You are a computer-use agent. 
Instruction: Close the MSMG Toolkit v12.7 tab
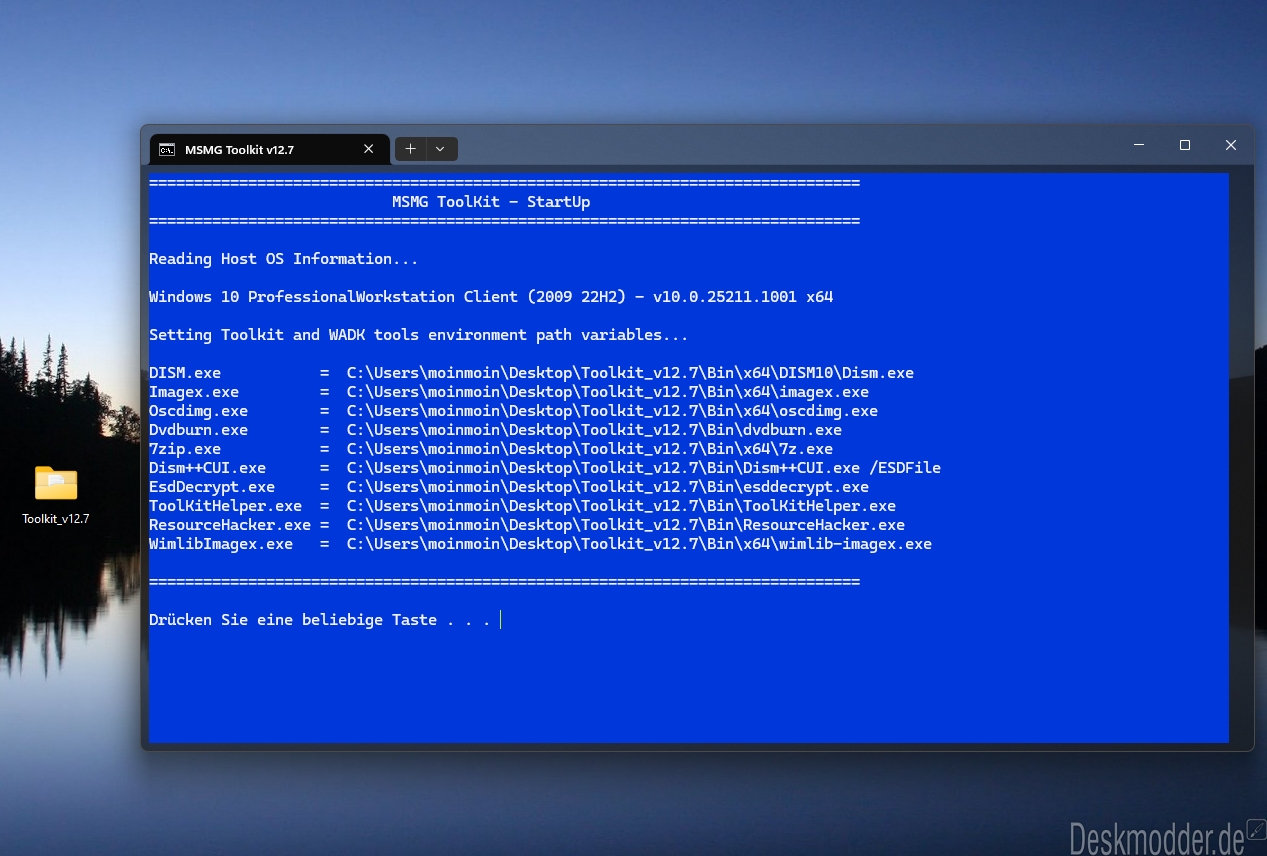click(368, 149)
